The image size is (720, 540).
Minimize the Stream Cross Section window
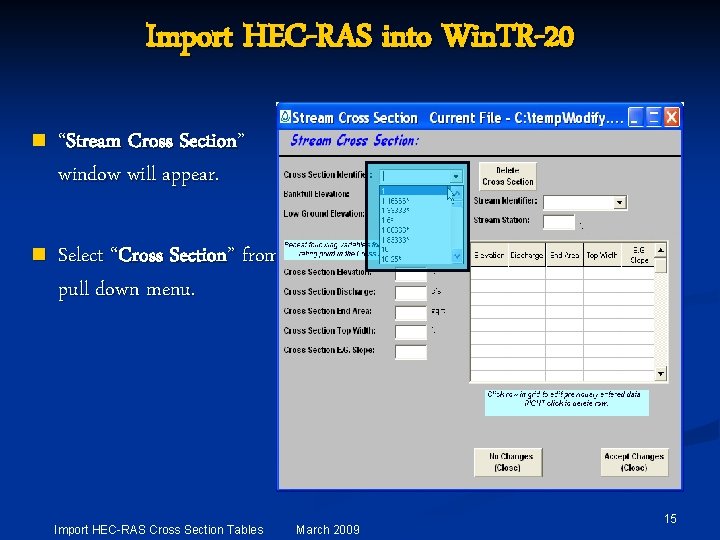pos(636,117)
